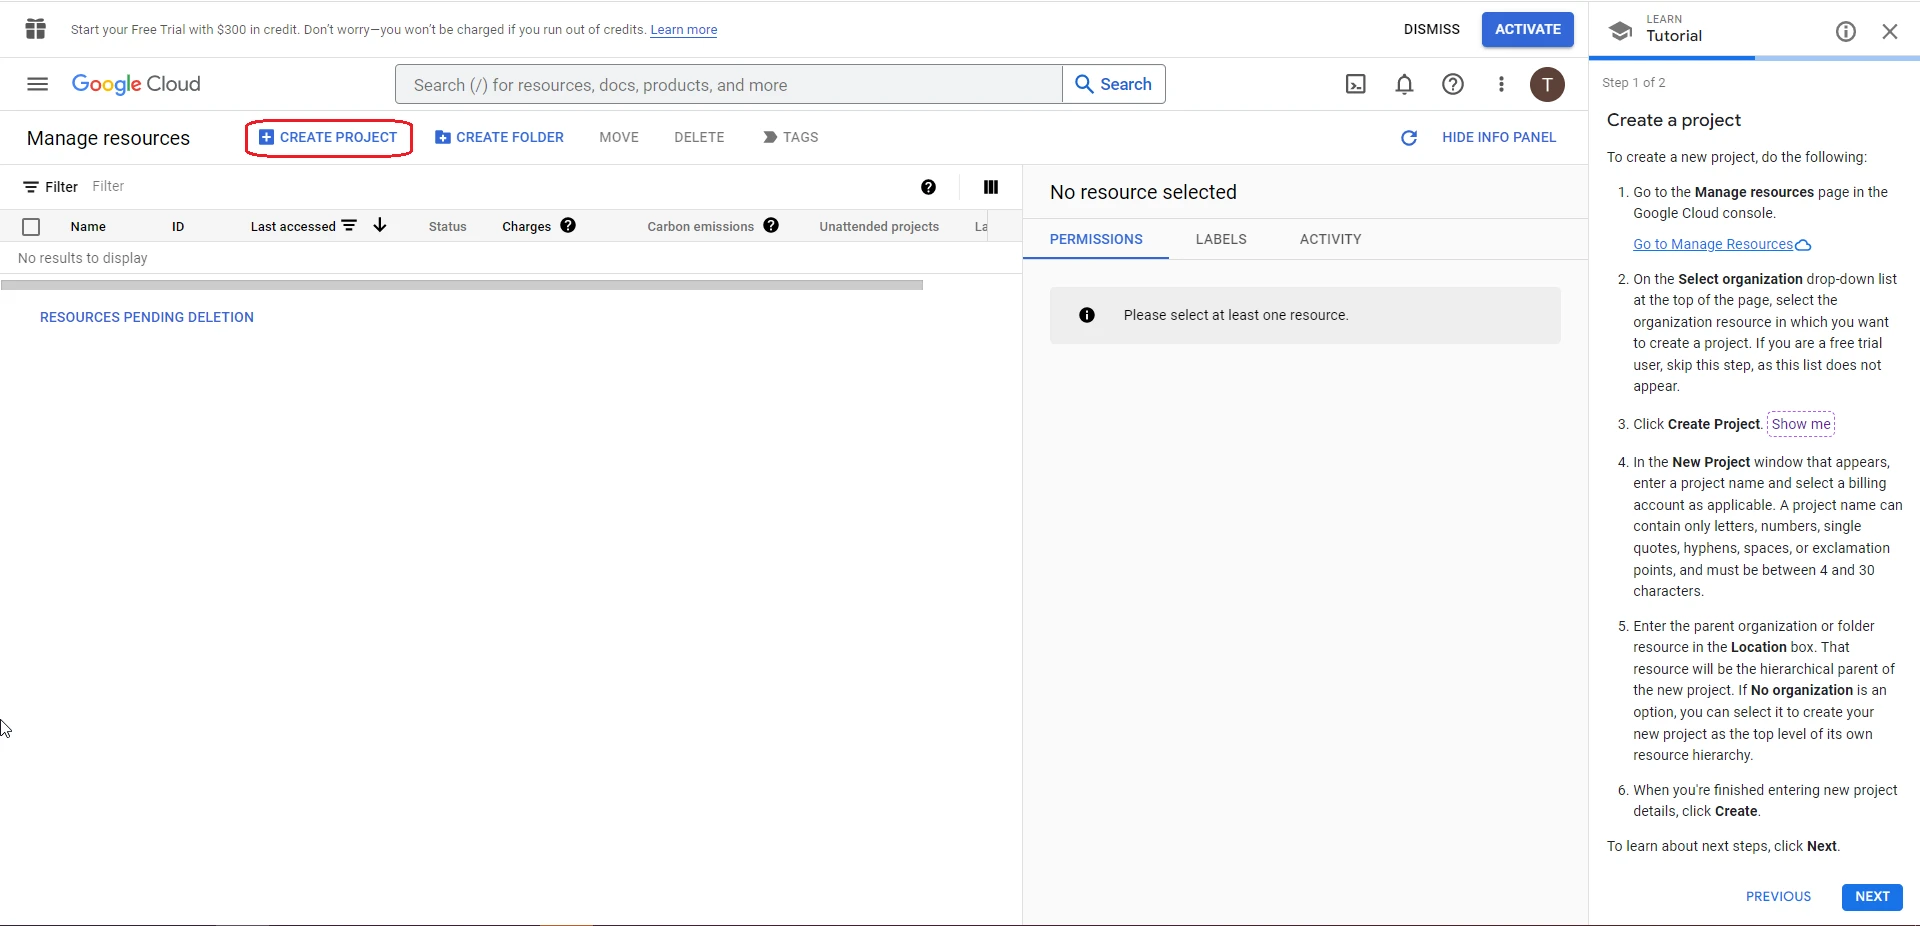Sort by Last accessed column header
This screenshot has height=926, width=1920.
click(293, 227)
